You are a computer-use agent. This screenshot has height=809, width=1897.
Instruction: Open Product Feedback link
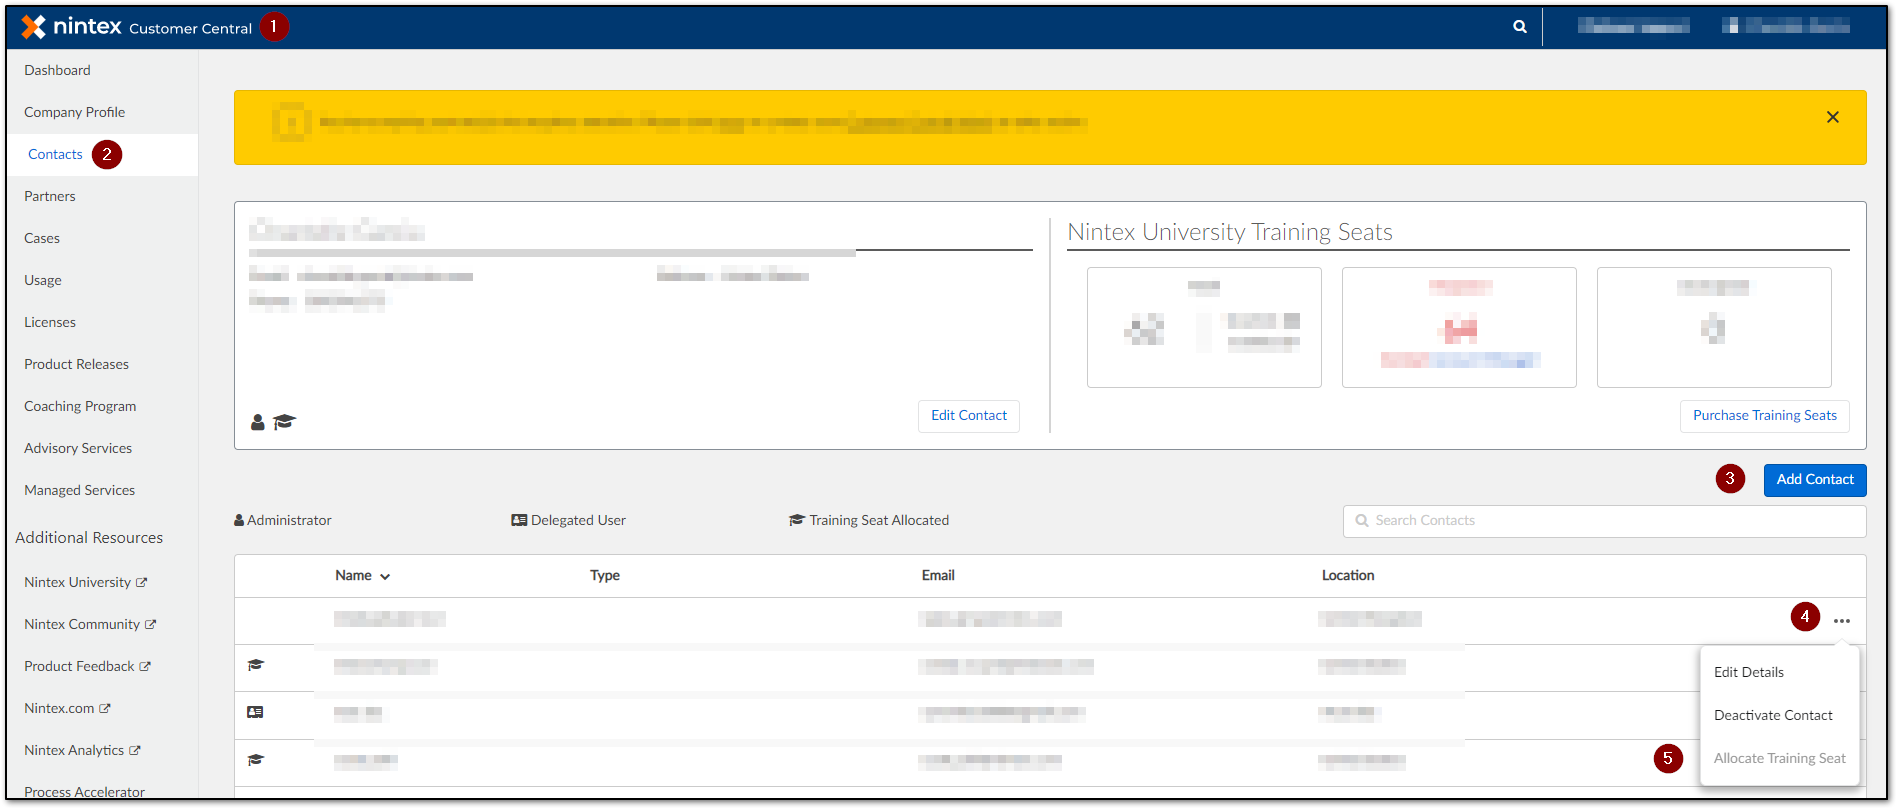click(x=79, y=666)
